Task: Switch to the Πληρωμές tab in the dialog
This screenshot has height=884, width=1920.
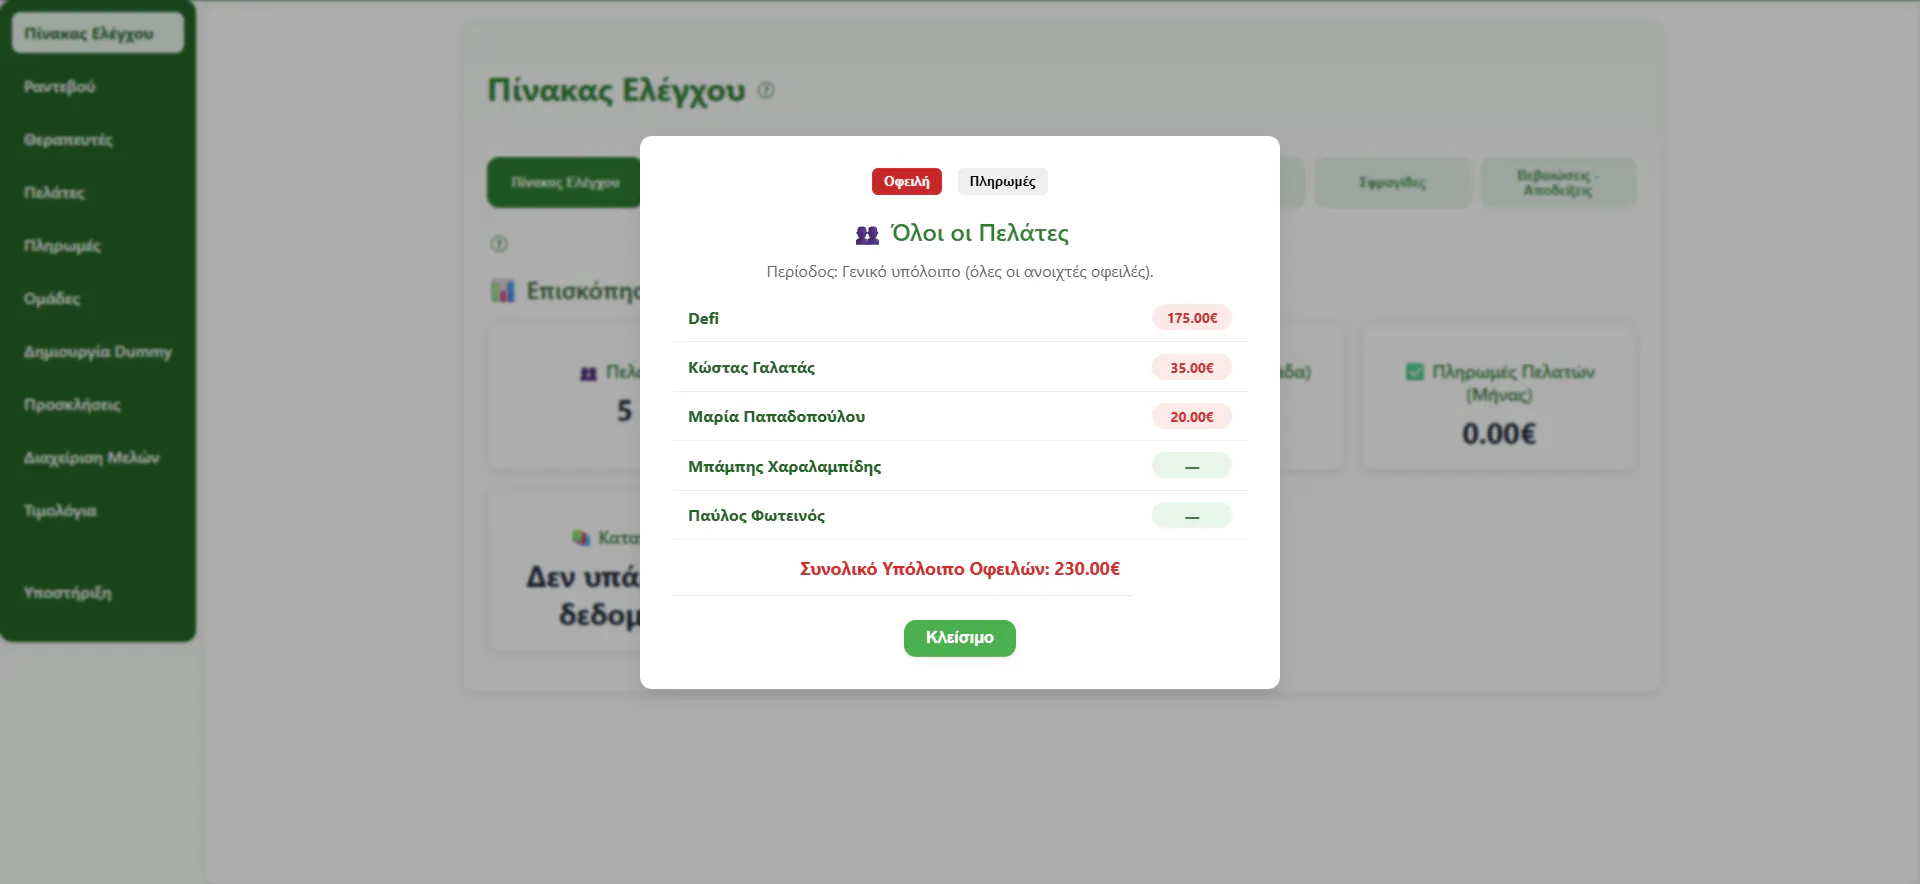Action: coord(1002,181)
